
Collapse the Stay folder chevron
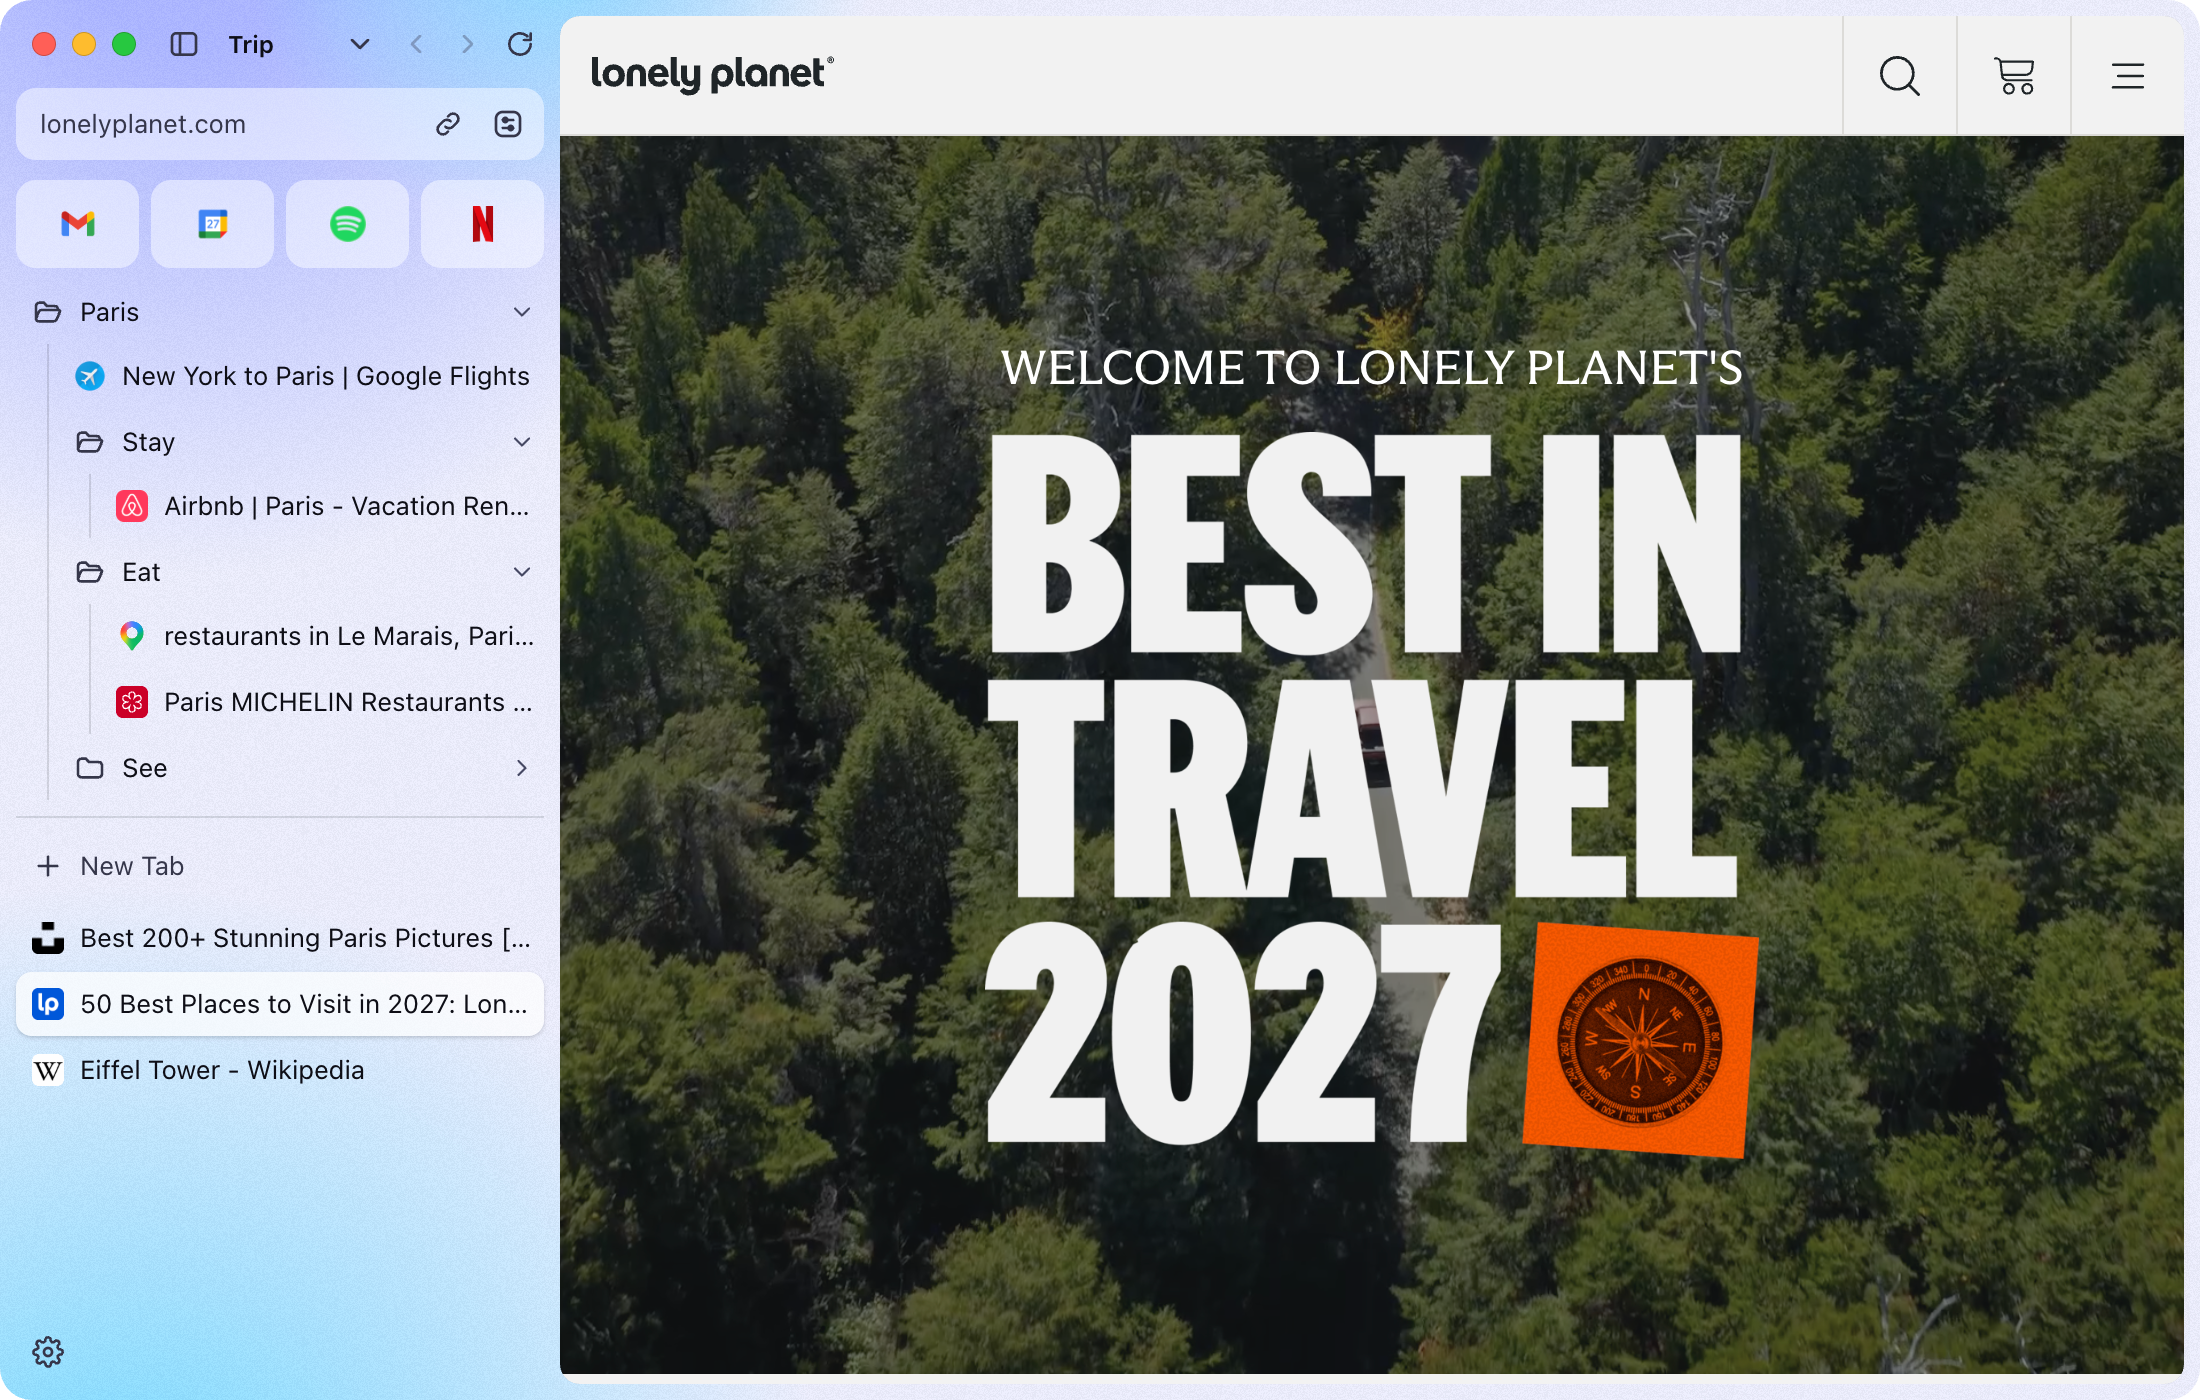[522, 442]
